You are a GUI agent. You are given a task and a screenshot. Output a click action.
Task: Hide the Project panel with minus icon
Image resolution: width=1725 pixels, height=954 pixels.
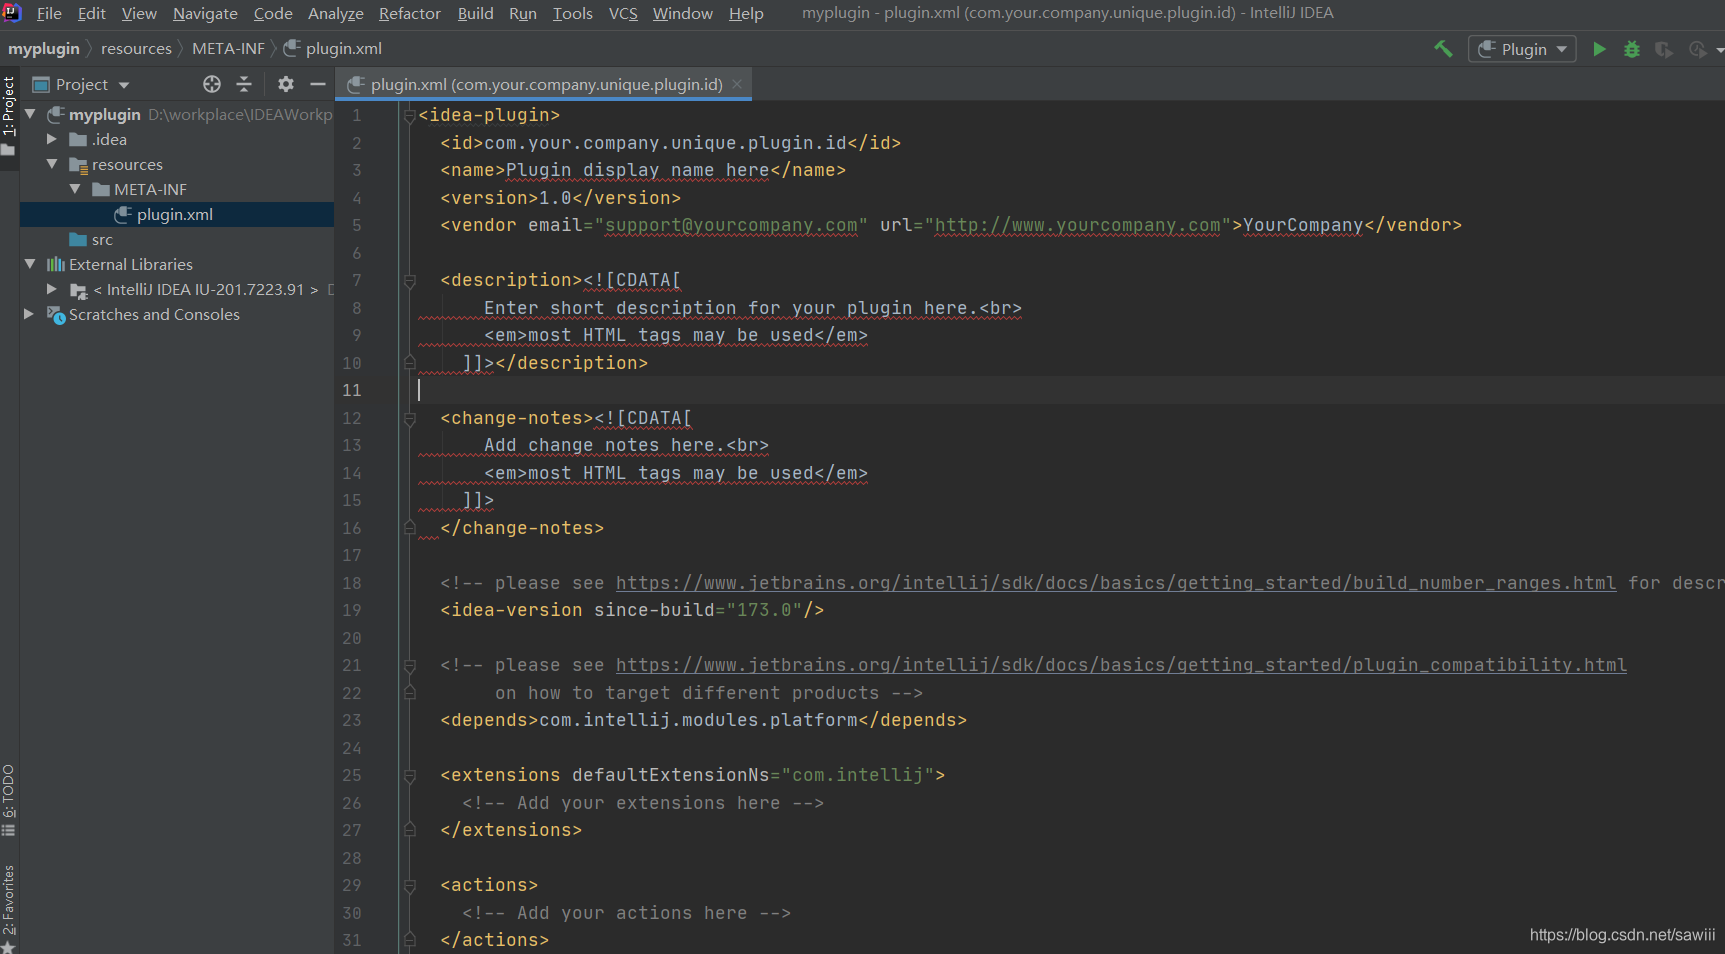(318, 84)
